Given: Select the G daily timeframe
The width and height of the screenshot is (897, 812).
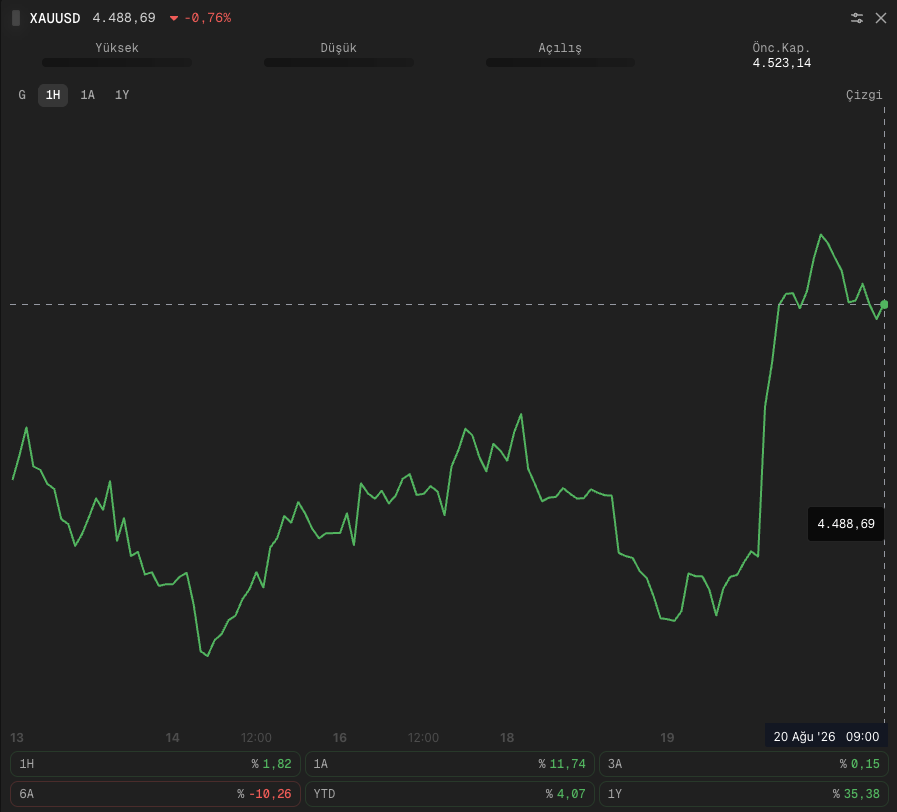Looking at the screenshot, I should click(x=22, y=95).
